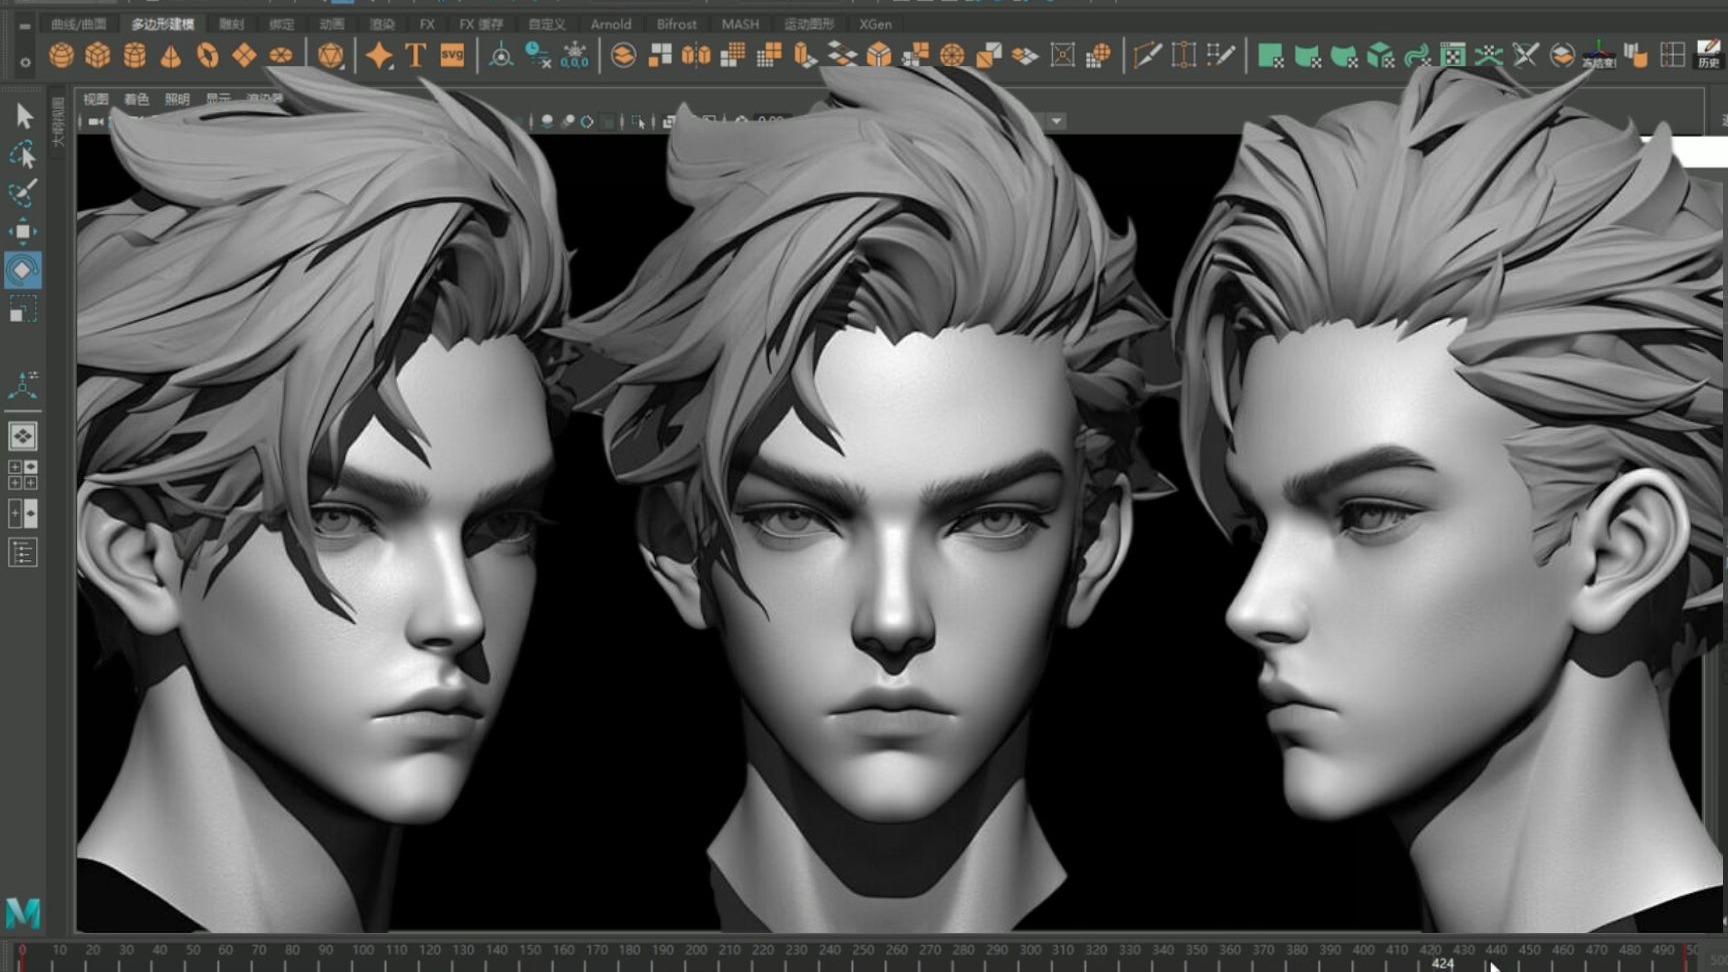Open the platonic solid shelf icon
Image resolution: width=1728 pixels, height=972 pixels.
[x=330, y=55]
